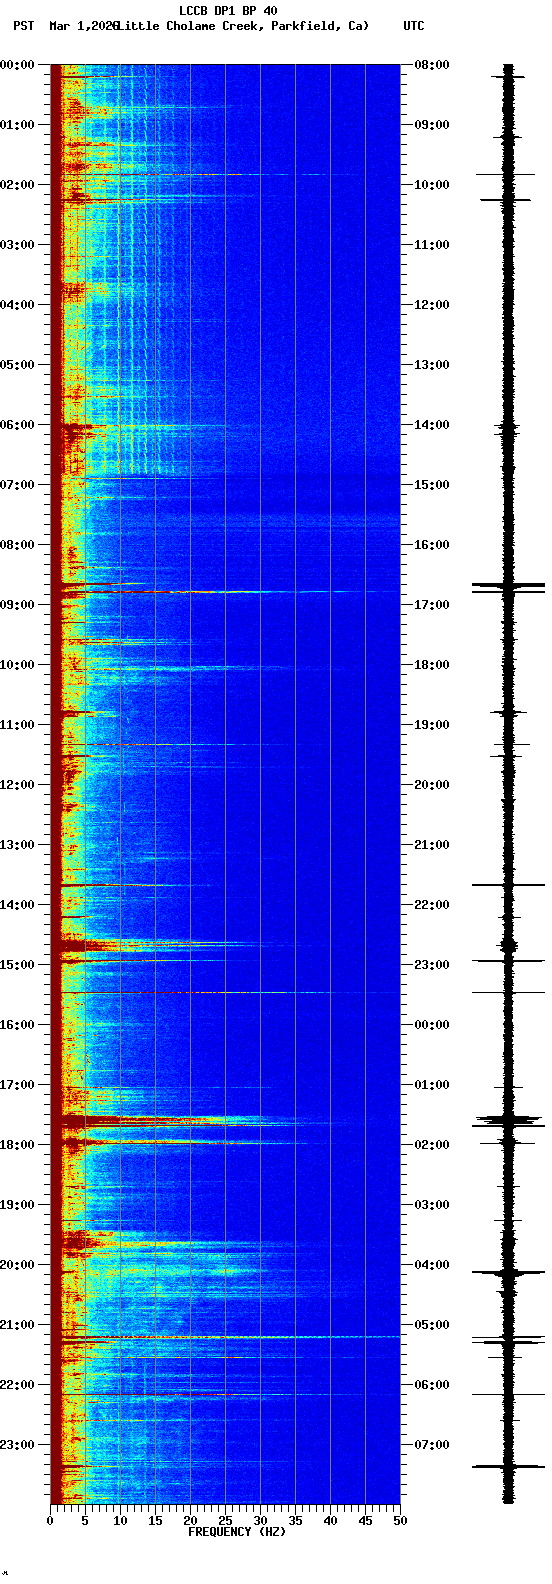The width and height of the screenshot is (552, 1584).
Task: Click the 20 Hz frequency axis tick label
Action: pyautogui.click(x=190, y=1521)
